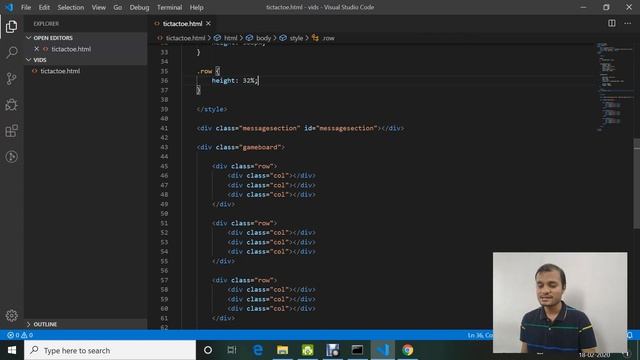
Task: Open the Terminal menu
Action: click(x=169, y=7)
